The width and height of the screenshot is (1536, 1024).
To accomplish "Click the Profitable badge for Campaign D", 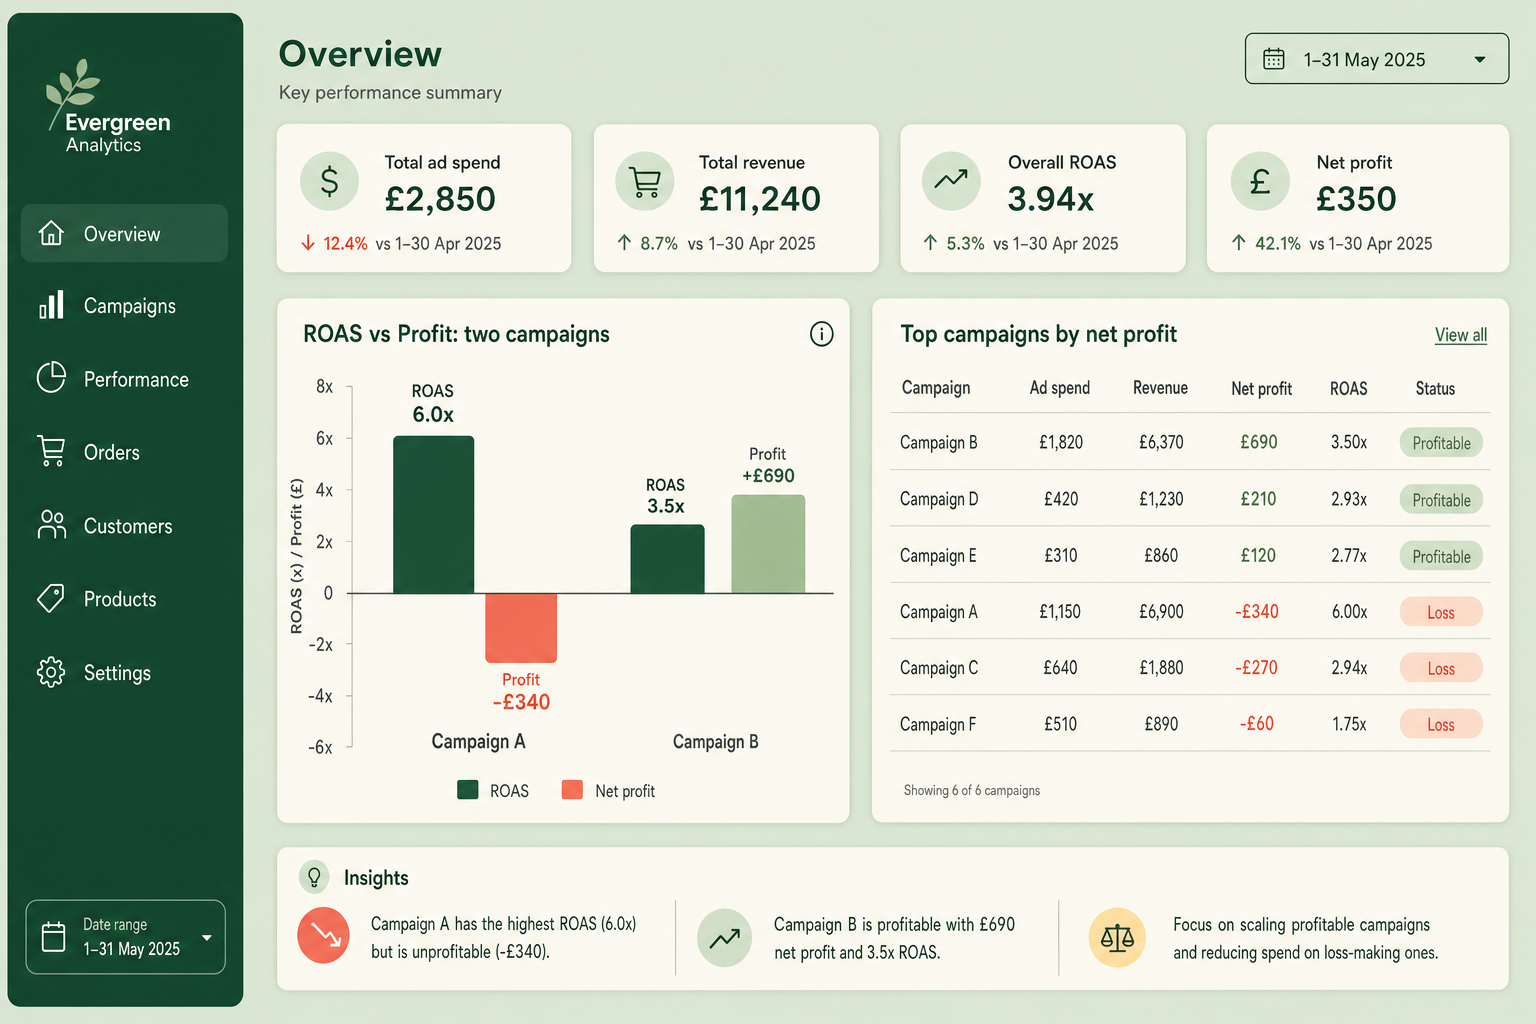I will click(x=1441, y=500).
